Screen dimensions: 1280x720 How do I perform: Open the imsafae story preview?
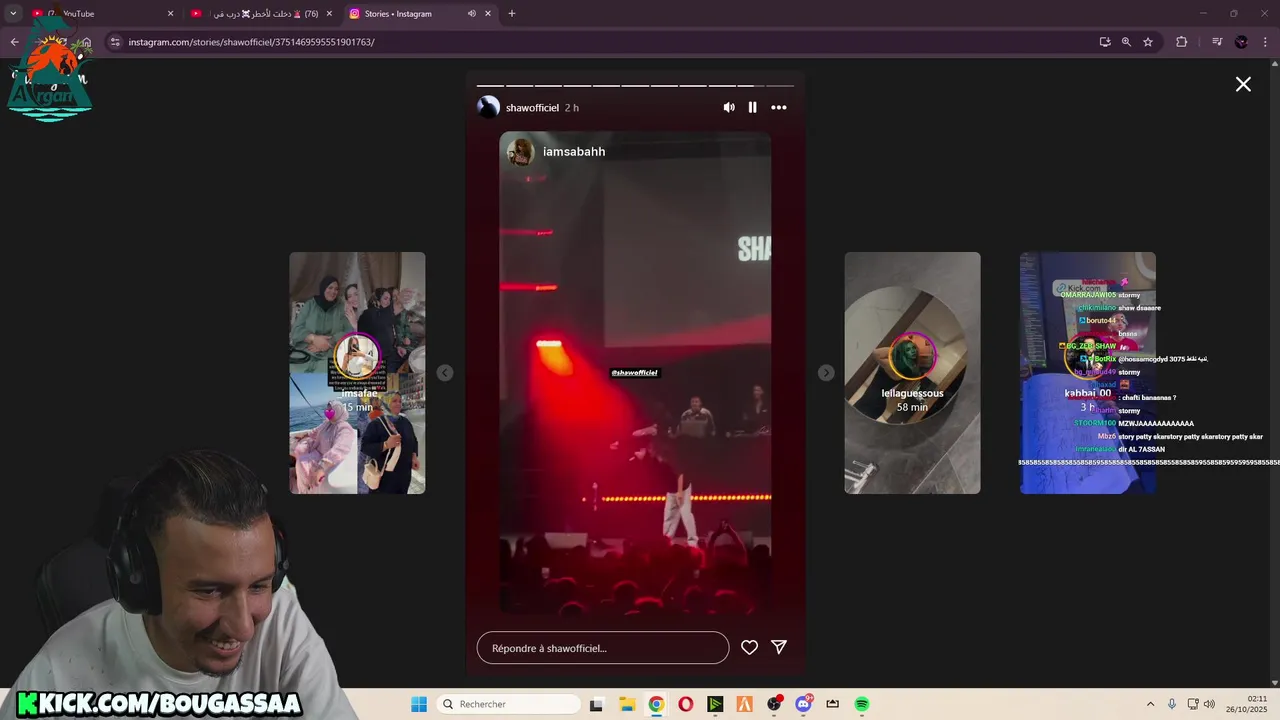pyautogui.click(x=357, y=373)
